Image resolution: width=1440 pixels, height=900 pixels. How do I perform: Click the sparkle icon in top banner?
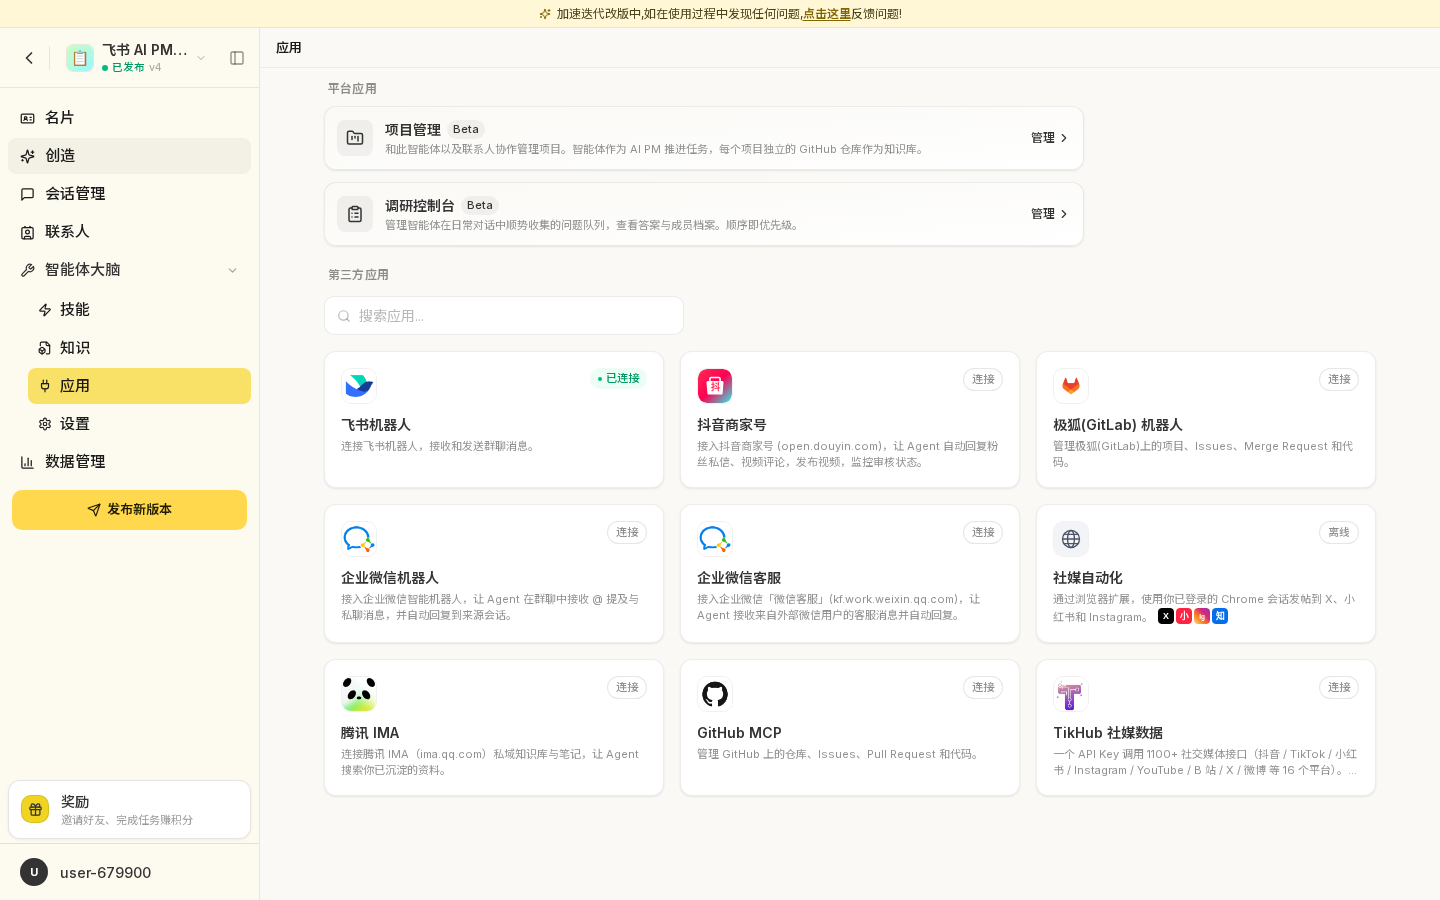[545, 14]
